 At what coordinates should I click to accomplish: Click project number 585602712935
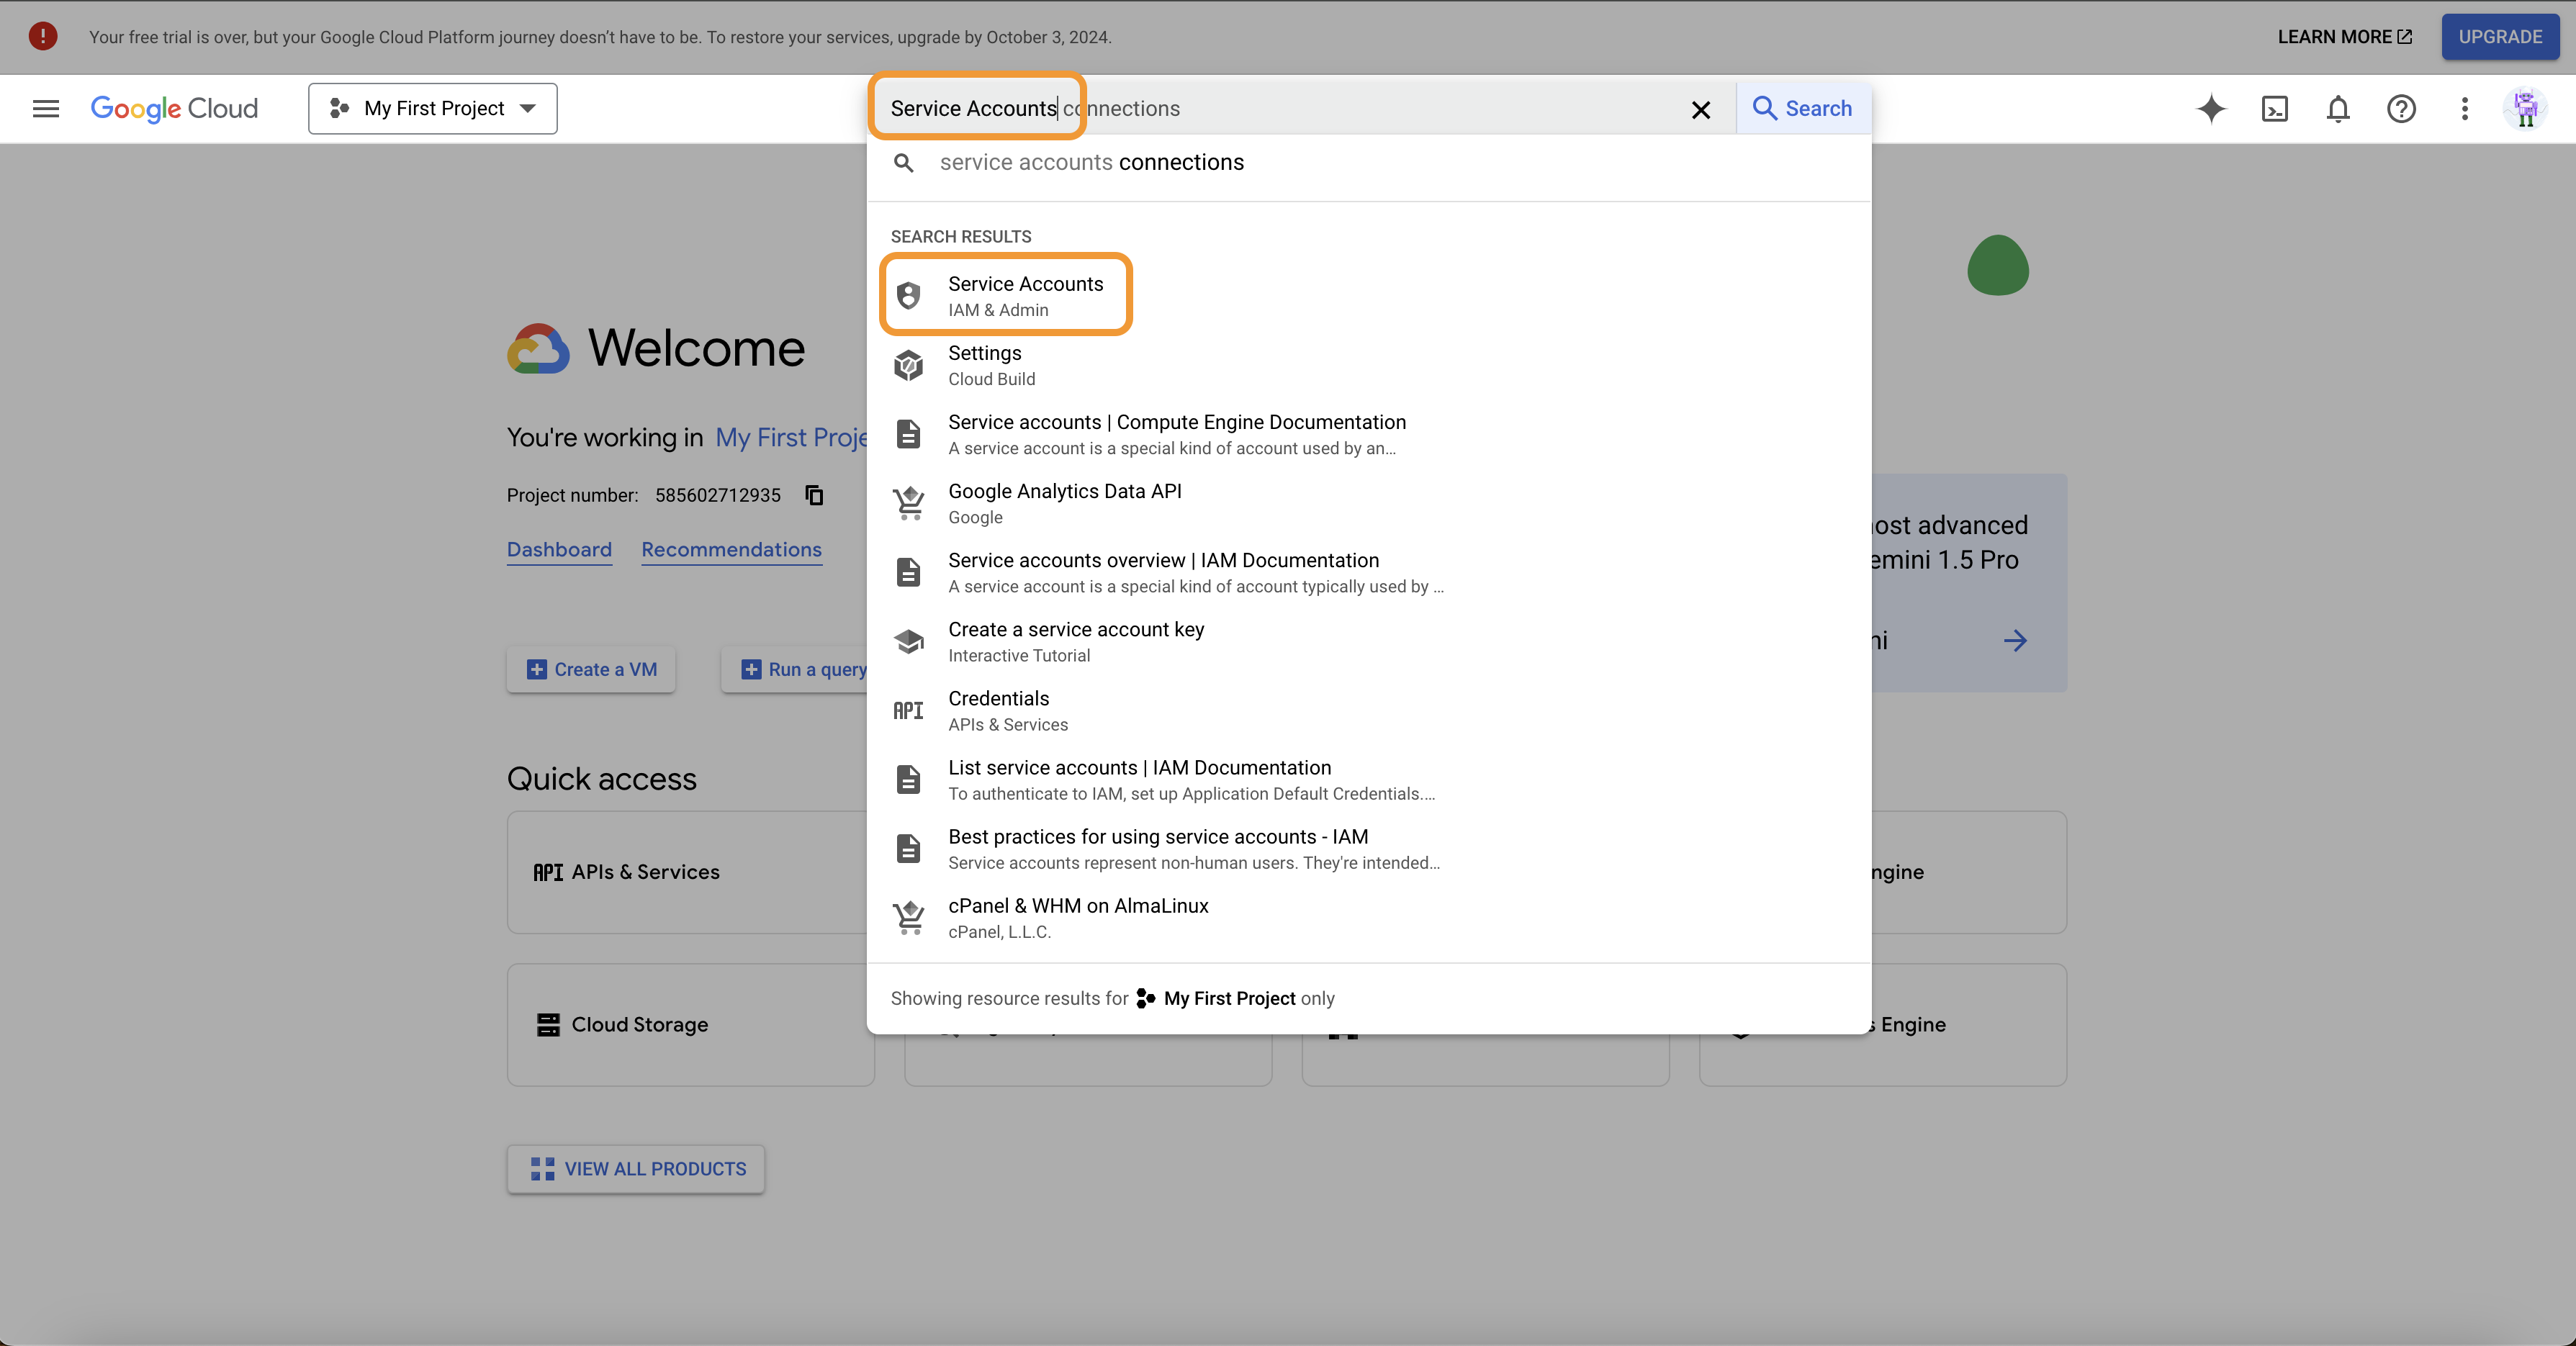pyautogui.click(x=718, y=495)
